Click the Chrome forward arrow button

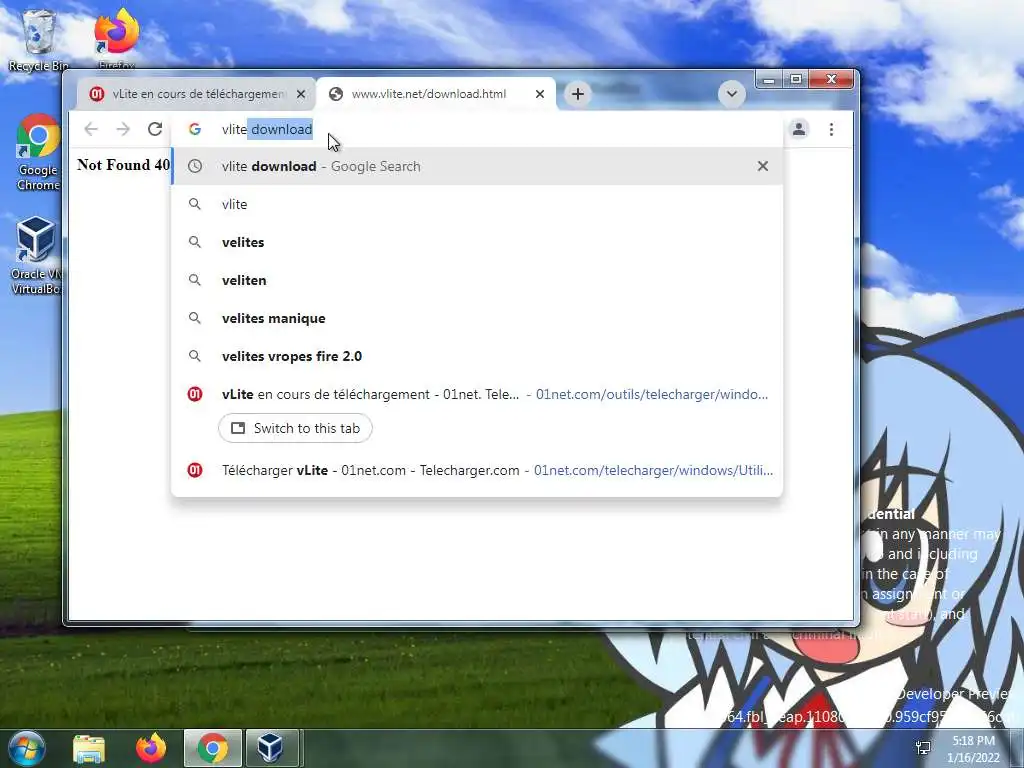123,129
